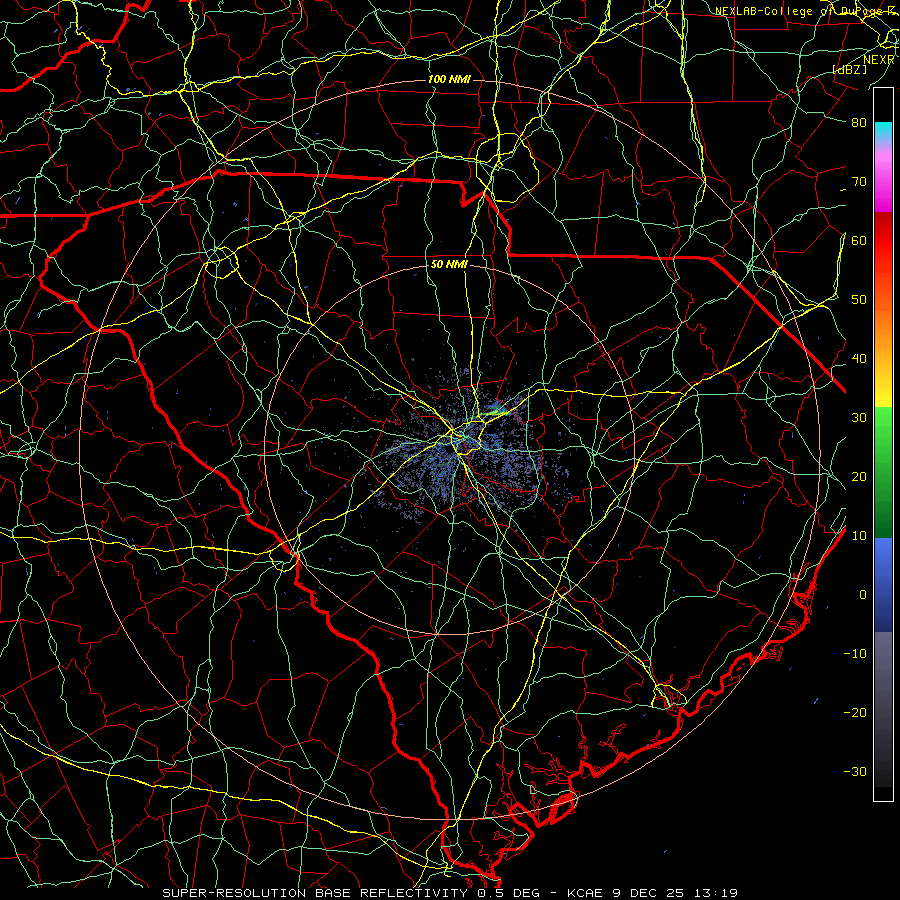Click the 100 NMI range ring label
The height and width of the screenshot is (900, 900).
pyautogui.click(x=449, y=79)
